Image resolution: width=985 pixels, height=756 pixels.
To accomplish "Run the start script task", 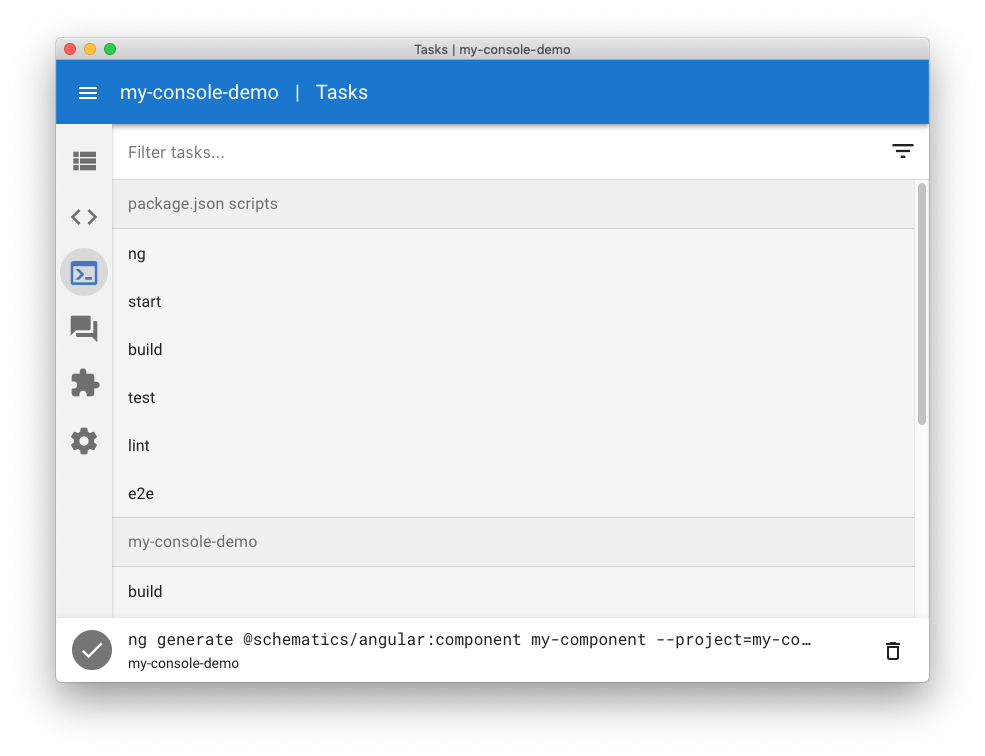I will pos(513,302).
